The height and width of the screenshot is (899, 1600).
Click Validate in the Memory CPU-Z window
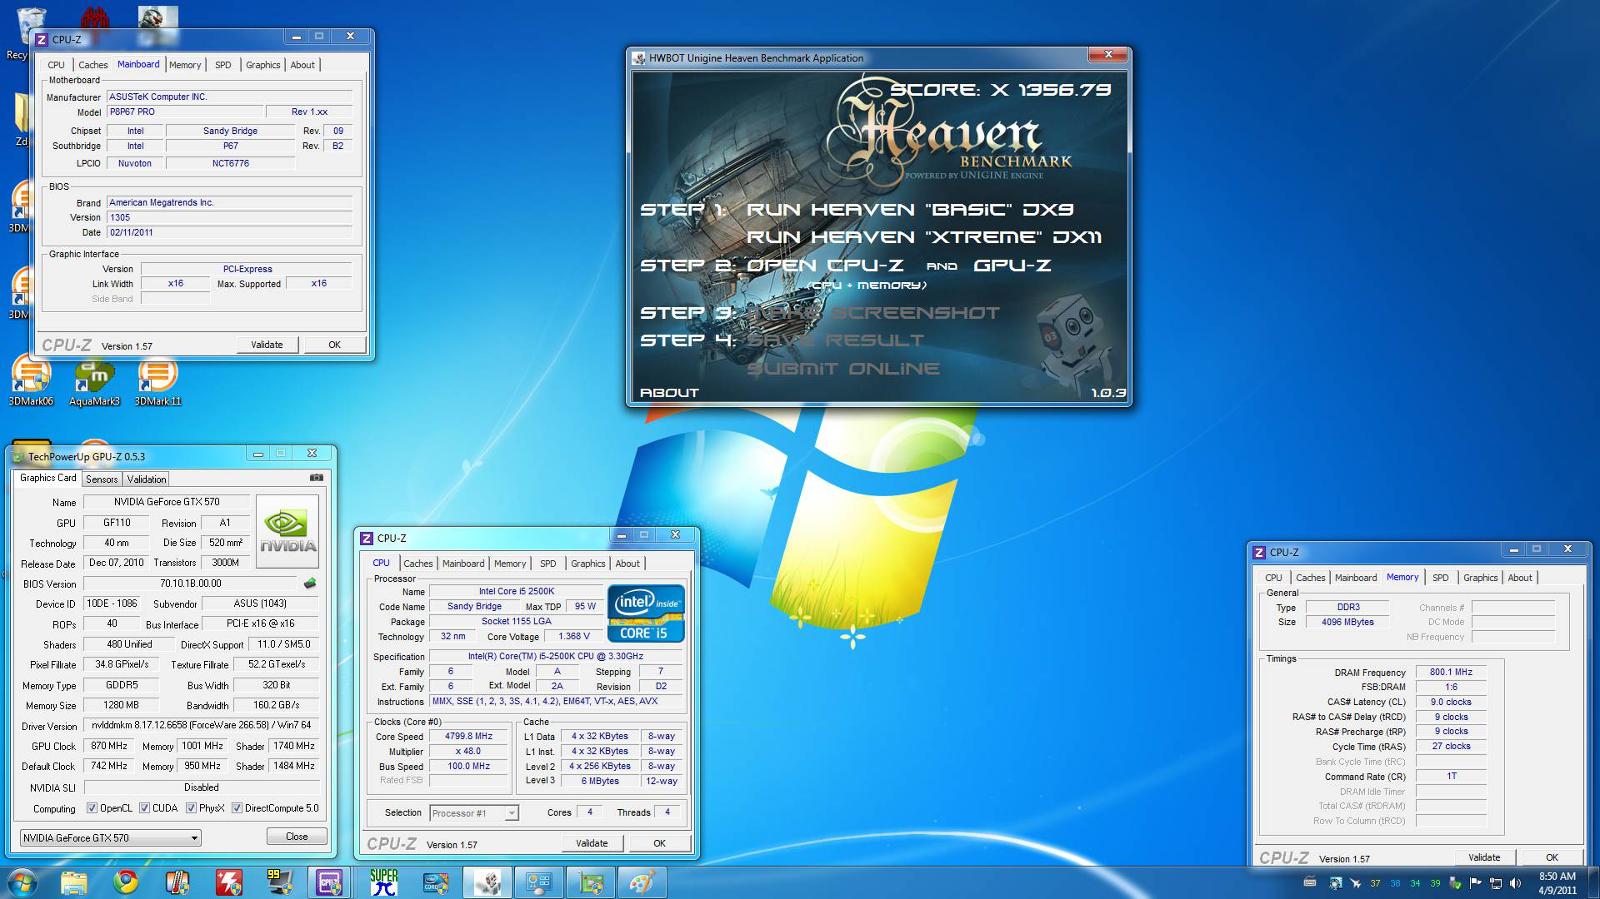(1484, 858)
